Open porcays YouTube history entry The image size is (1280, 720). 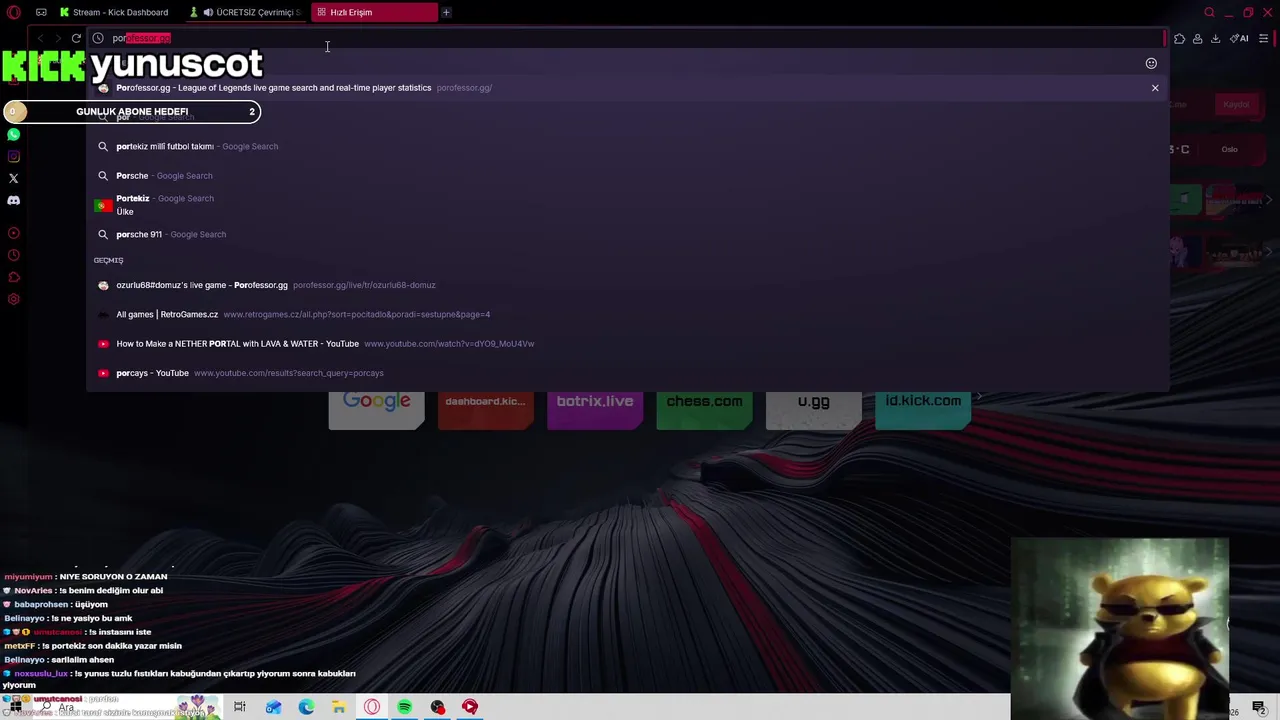coord(628,373)
